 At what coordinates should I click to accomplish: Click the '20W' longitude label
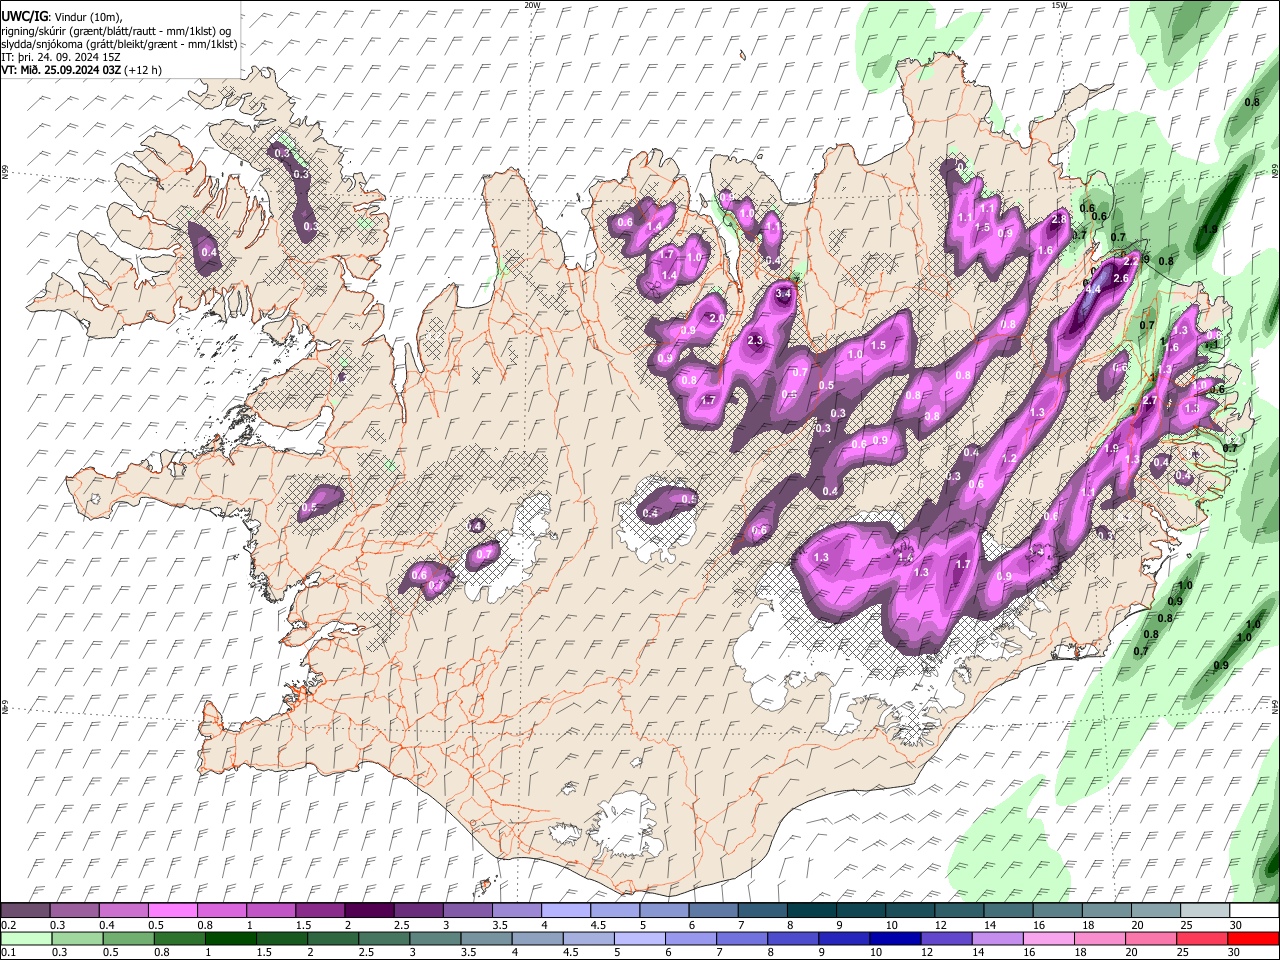point(532,5)
